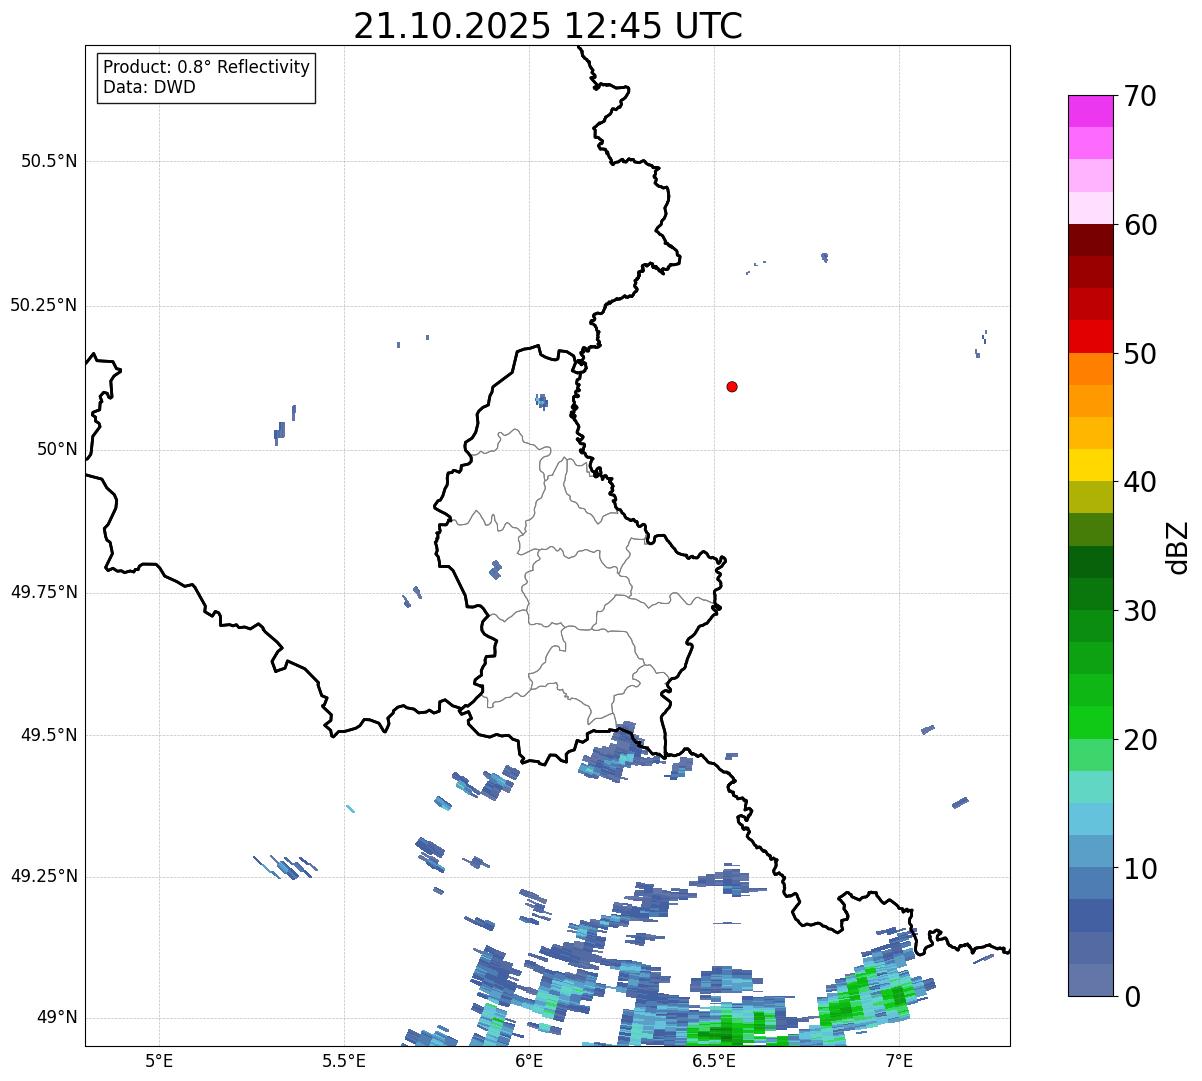Click the 50.5°N latitude label
This screenshot has width=1202, height=1081.
pos(49,161)
